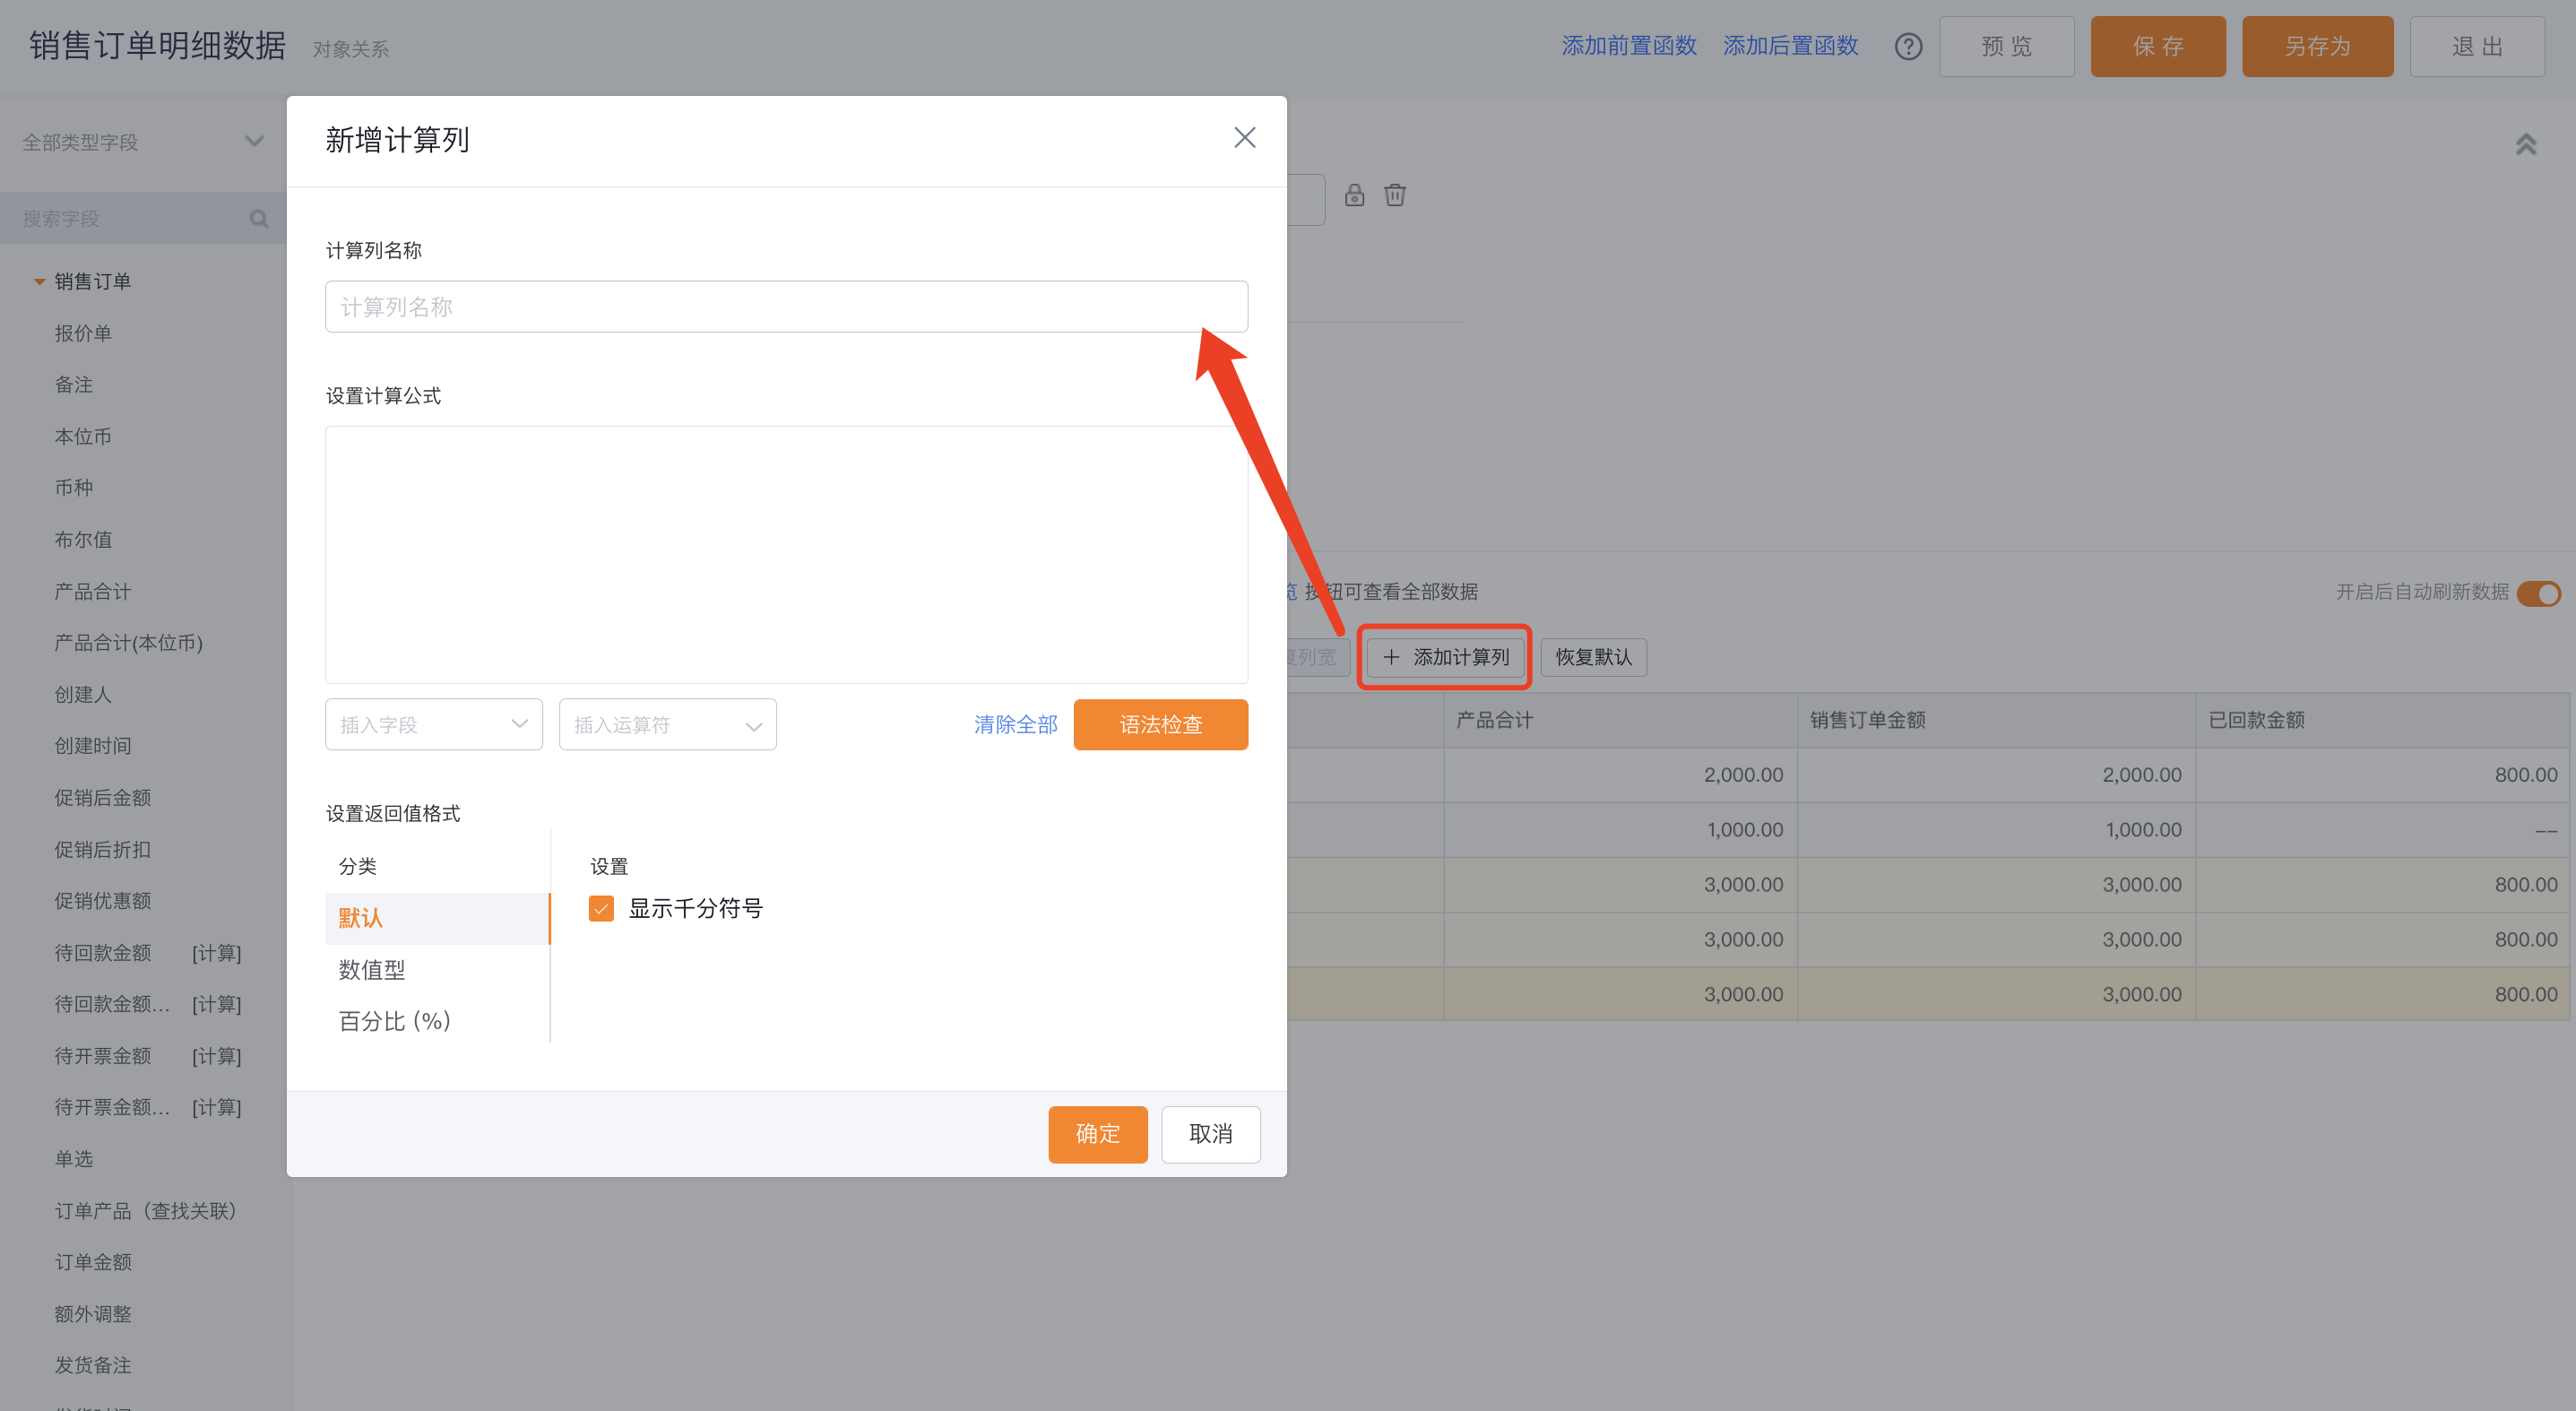Click 添加计算列 button
This screenshot has height=1411, width=2576.
(1445, 657)
